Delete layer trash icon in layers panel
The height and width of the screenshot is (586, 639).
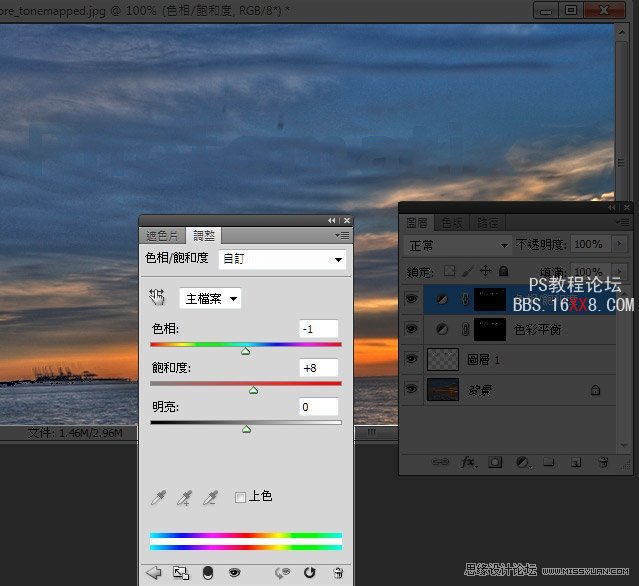tap(603, 462)
